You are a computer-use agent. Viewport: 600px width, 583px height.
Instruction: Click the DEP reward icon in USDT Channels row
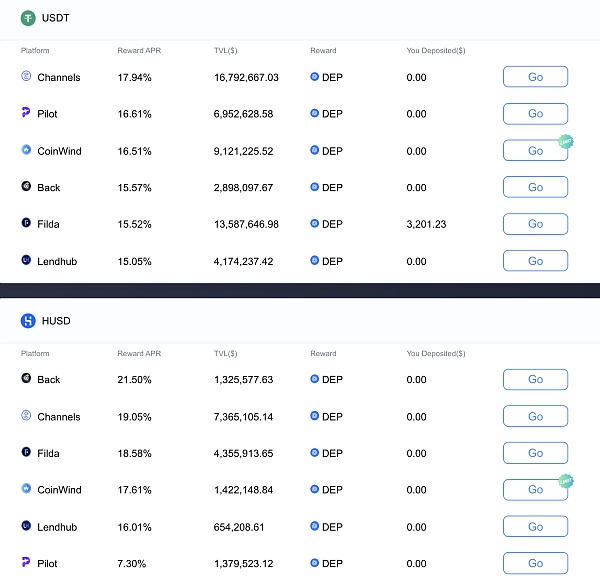point(315,77)
